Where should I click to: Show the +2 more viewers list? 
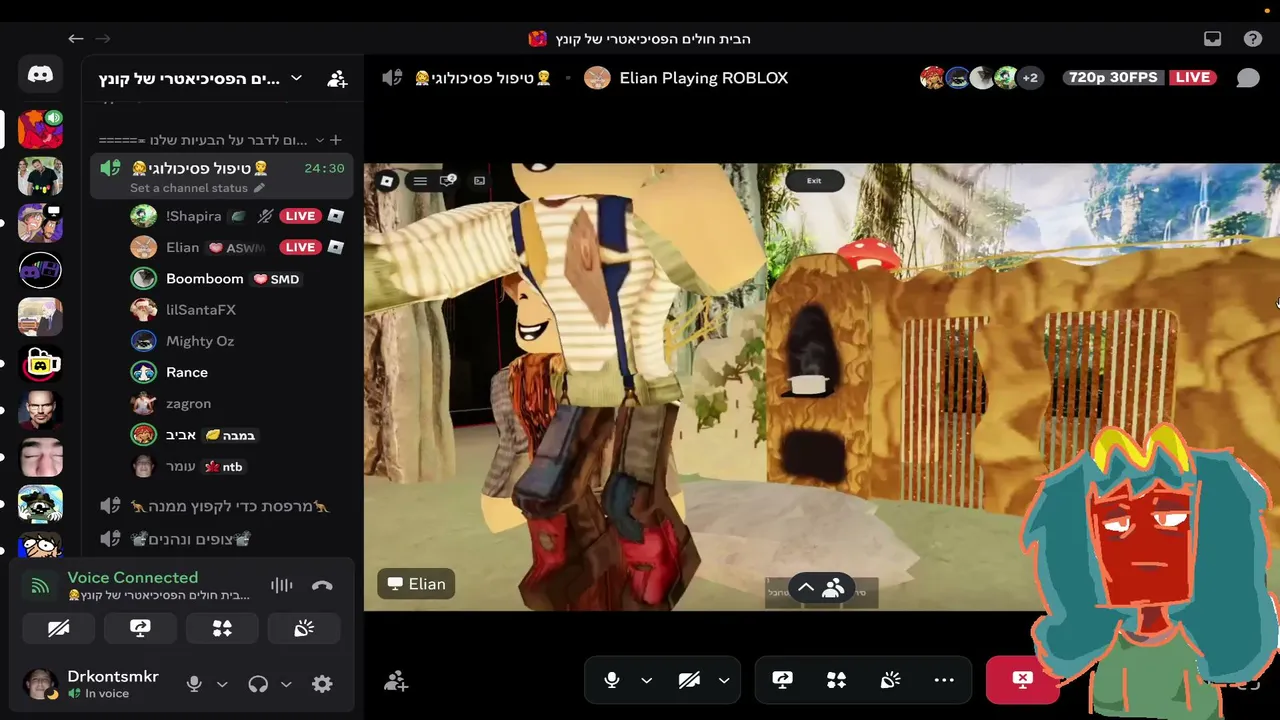1030,78
